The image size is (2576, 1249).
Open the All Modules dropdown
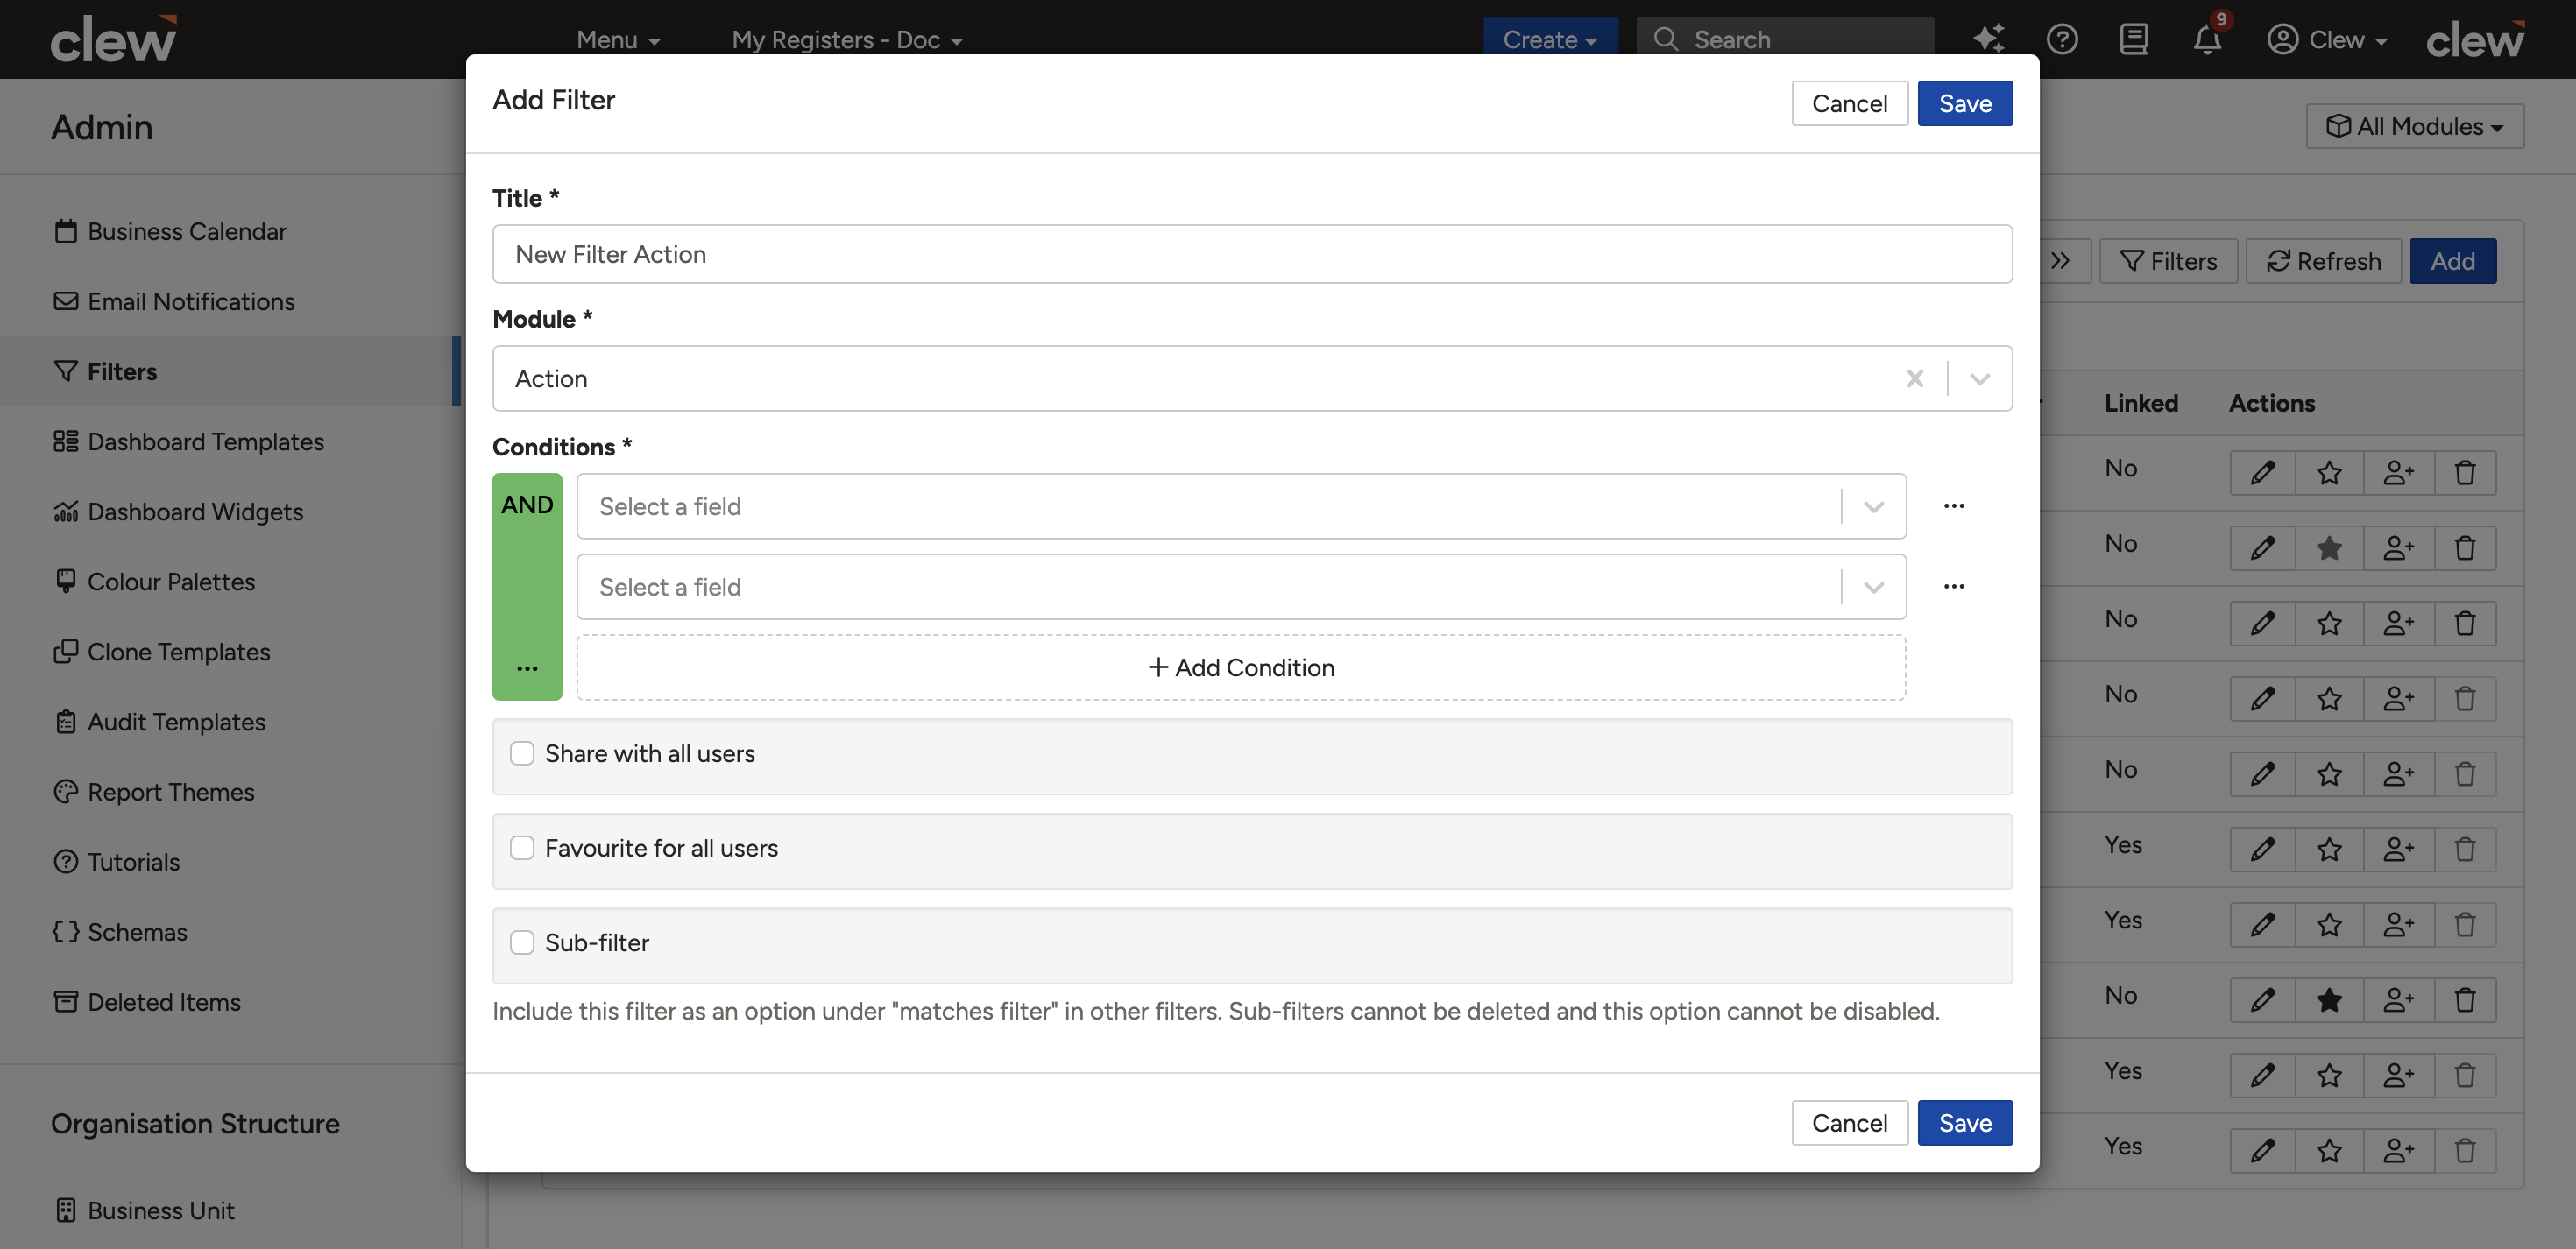tap(2414, 126)
